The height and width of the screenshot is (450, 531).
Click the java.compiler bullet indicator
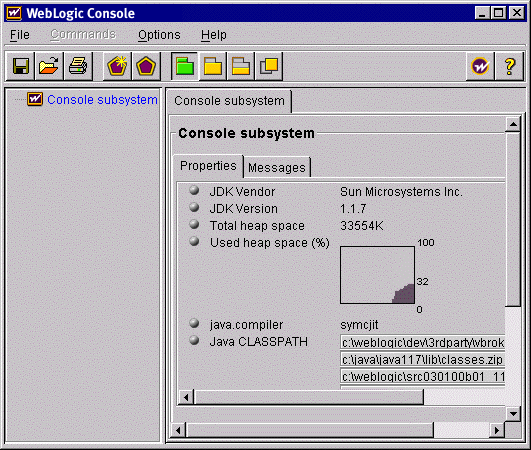(194, 323)
